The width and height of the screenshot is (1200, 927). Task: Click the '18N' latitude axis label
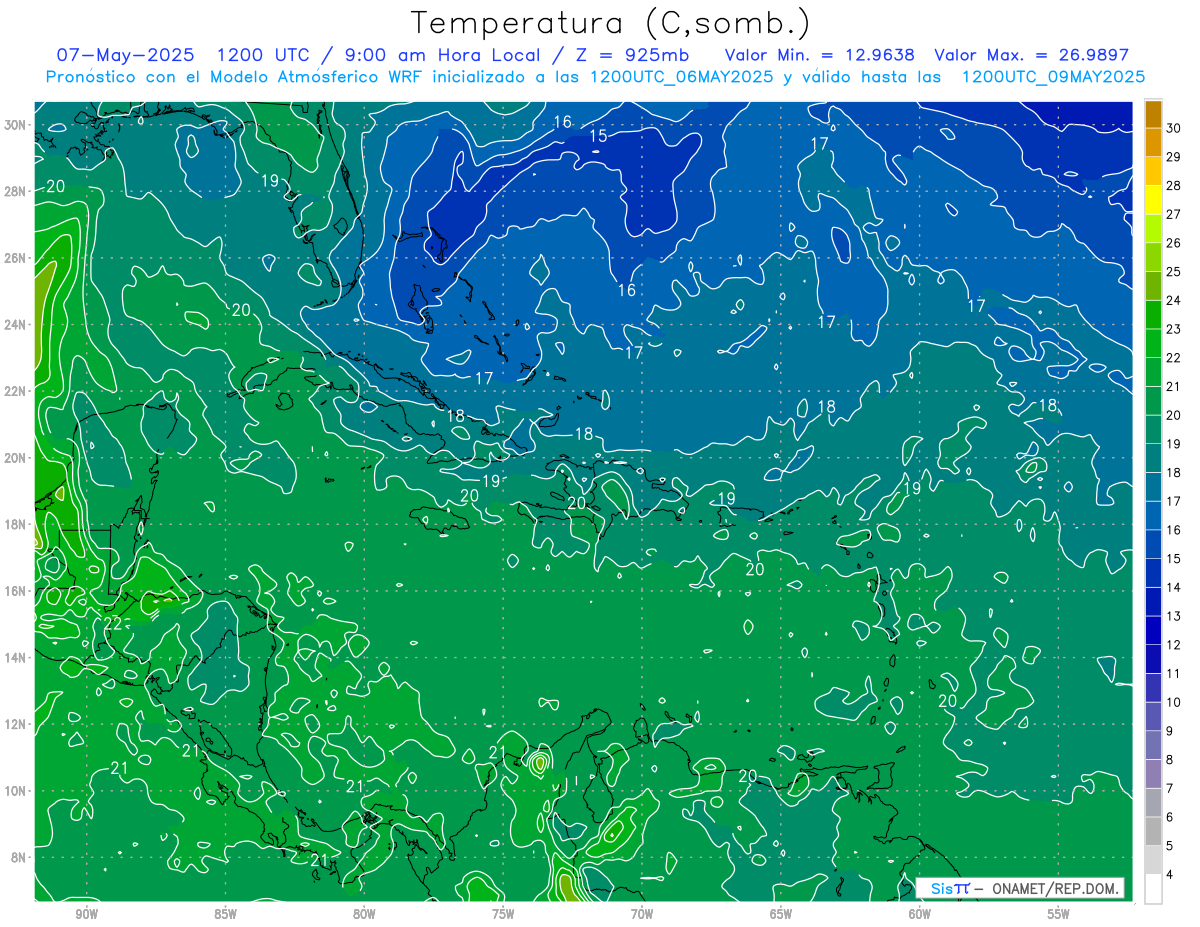tap(15, 524)
